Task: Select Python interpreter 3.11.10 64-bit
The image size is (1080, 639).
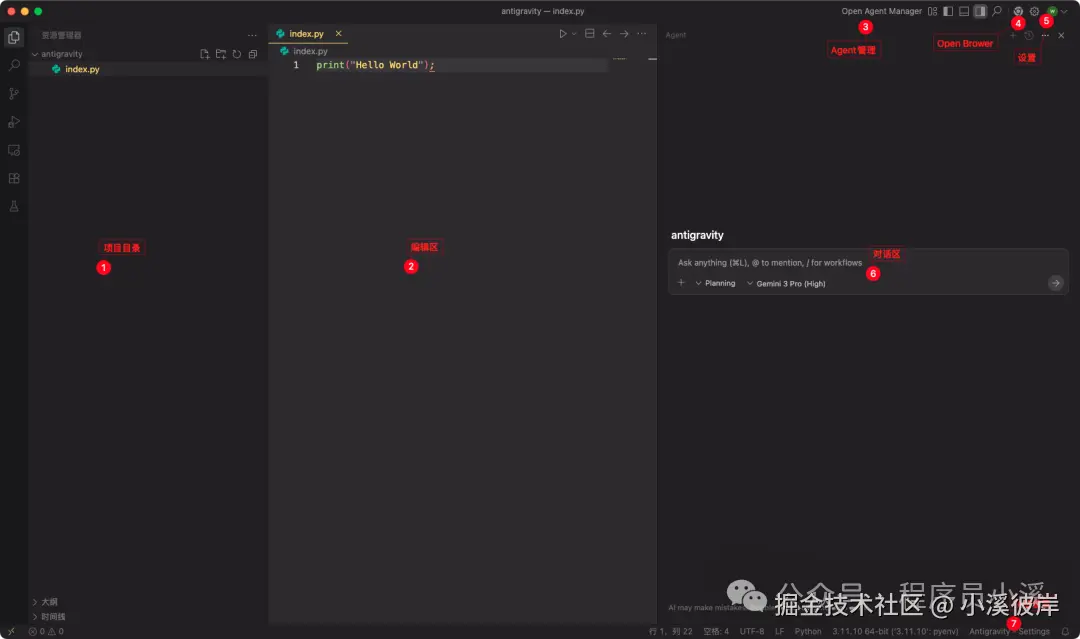Action: pyautogui.click(x=895, y=631)
